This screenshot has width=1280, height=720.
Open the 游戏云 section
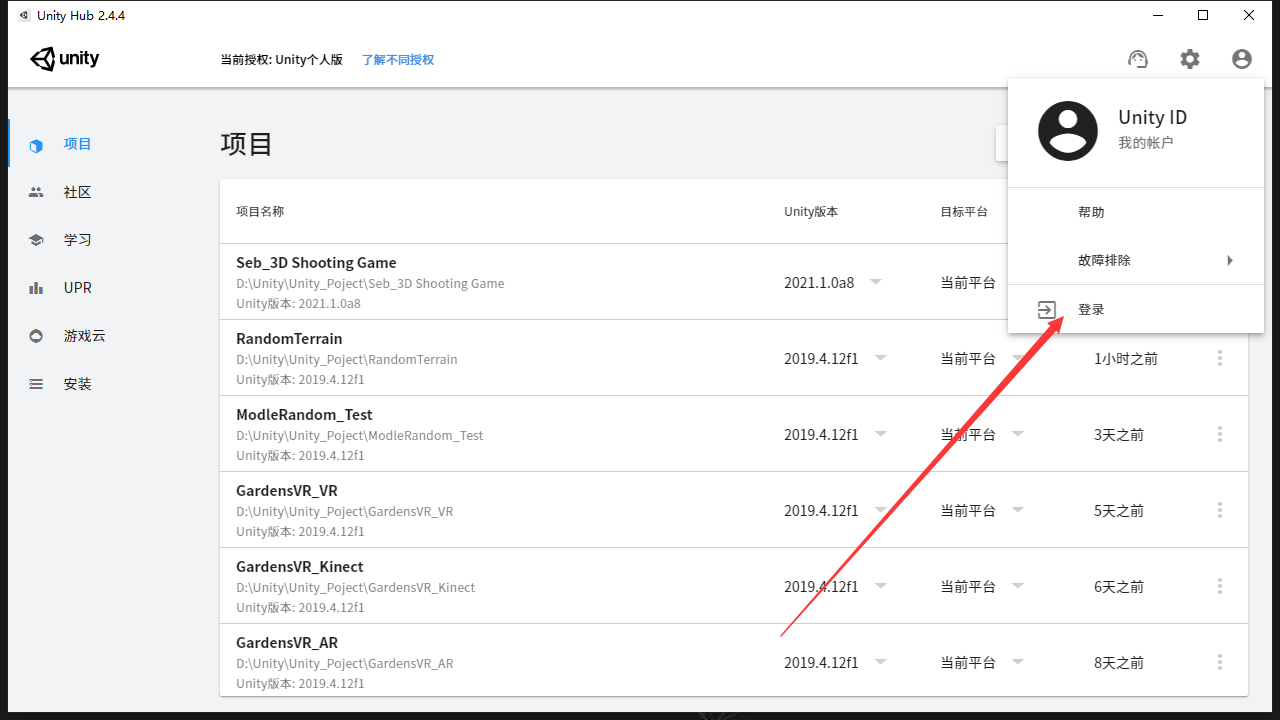pyautogui.click(x=83, y=335)
